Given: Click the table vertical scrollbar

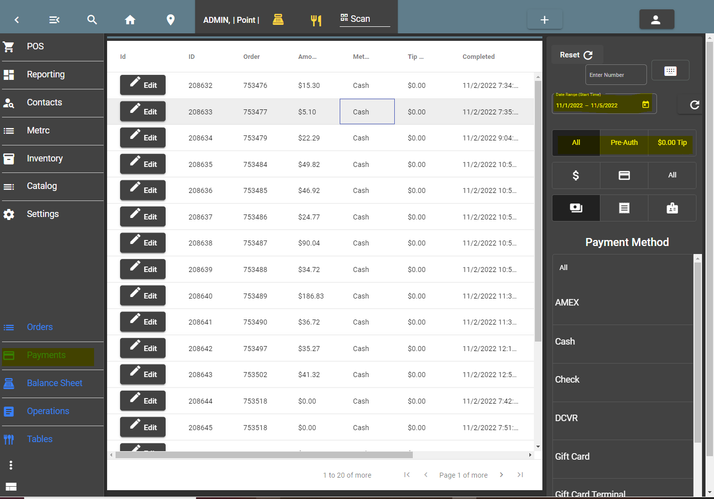Looking at the screenshot, I should pyautogui.click(x=538, y=211).
